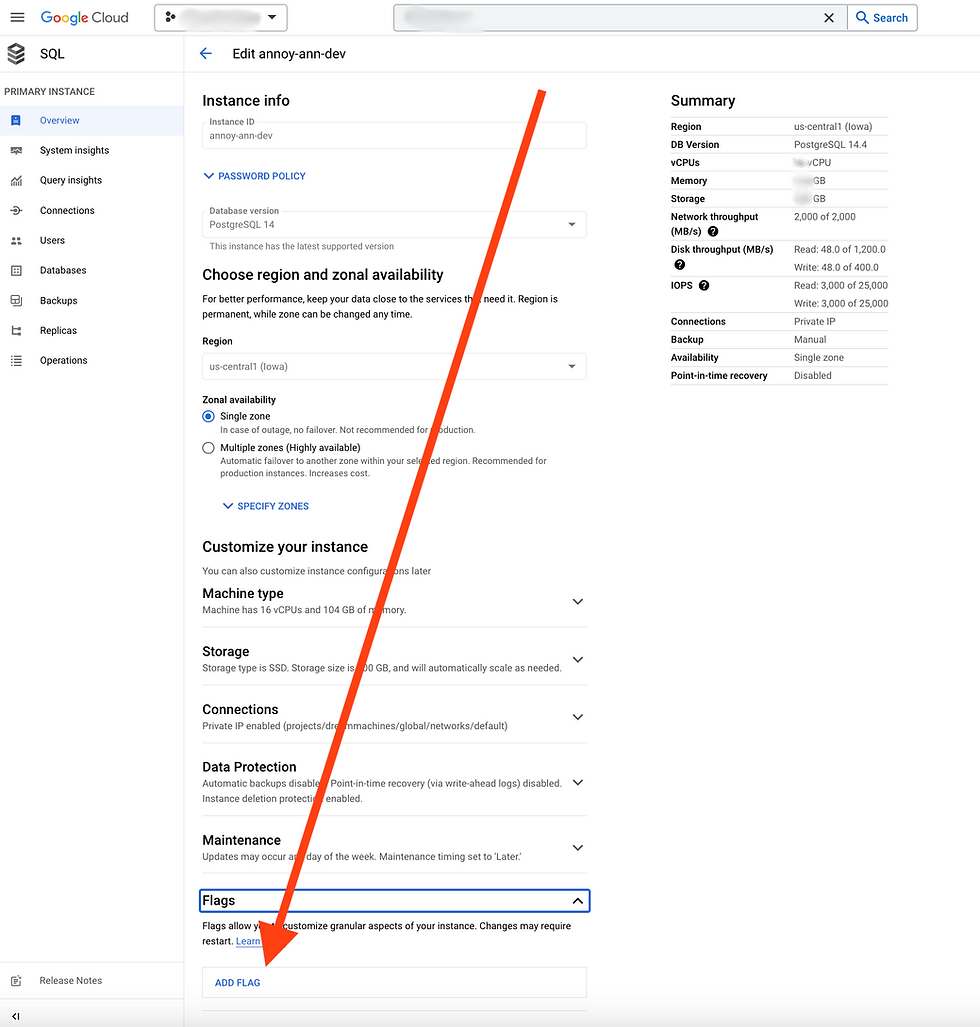Image resolution: width=980 pixels, height=1027 pixels.
Task: Open the Region dropdown
Action: point(394,367)
